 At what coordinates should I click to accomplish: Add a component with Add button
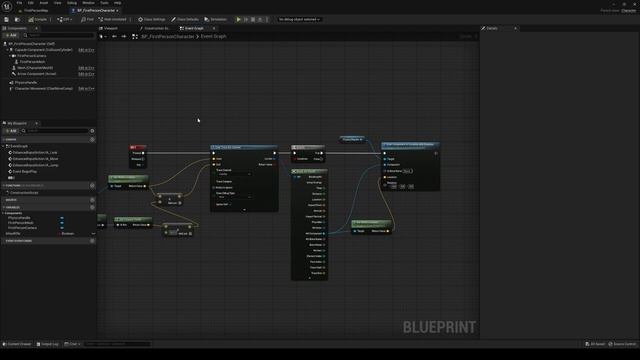click(x=11, y=36)
